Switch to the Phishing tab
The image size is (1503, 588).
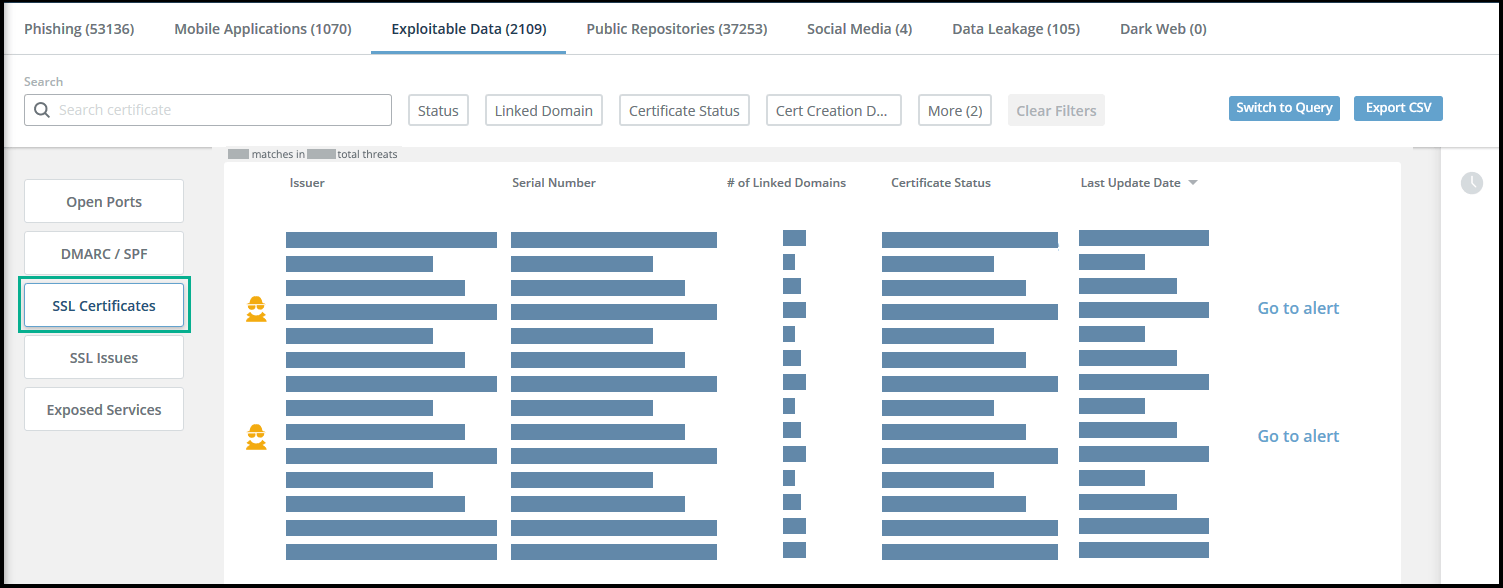point(79,29)
